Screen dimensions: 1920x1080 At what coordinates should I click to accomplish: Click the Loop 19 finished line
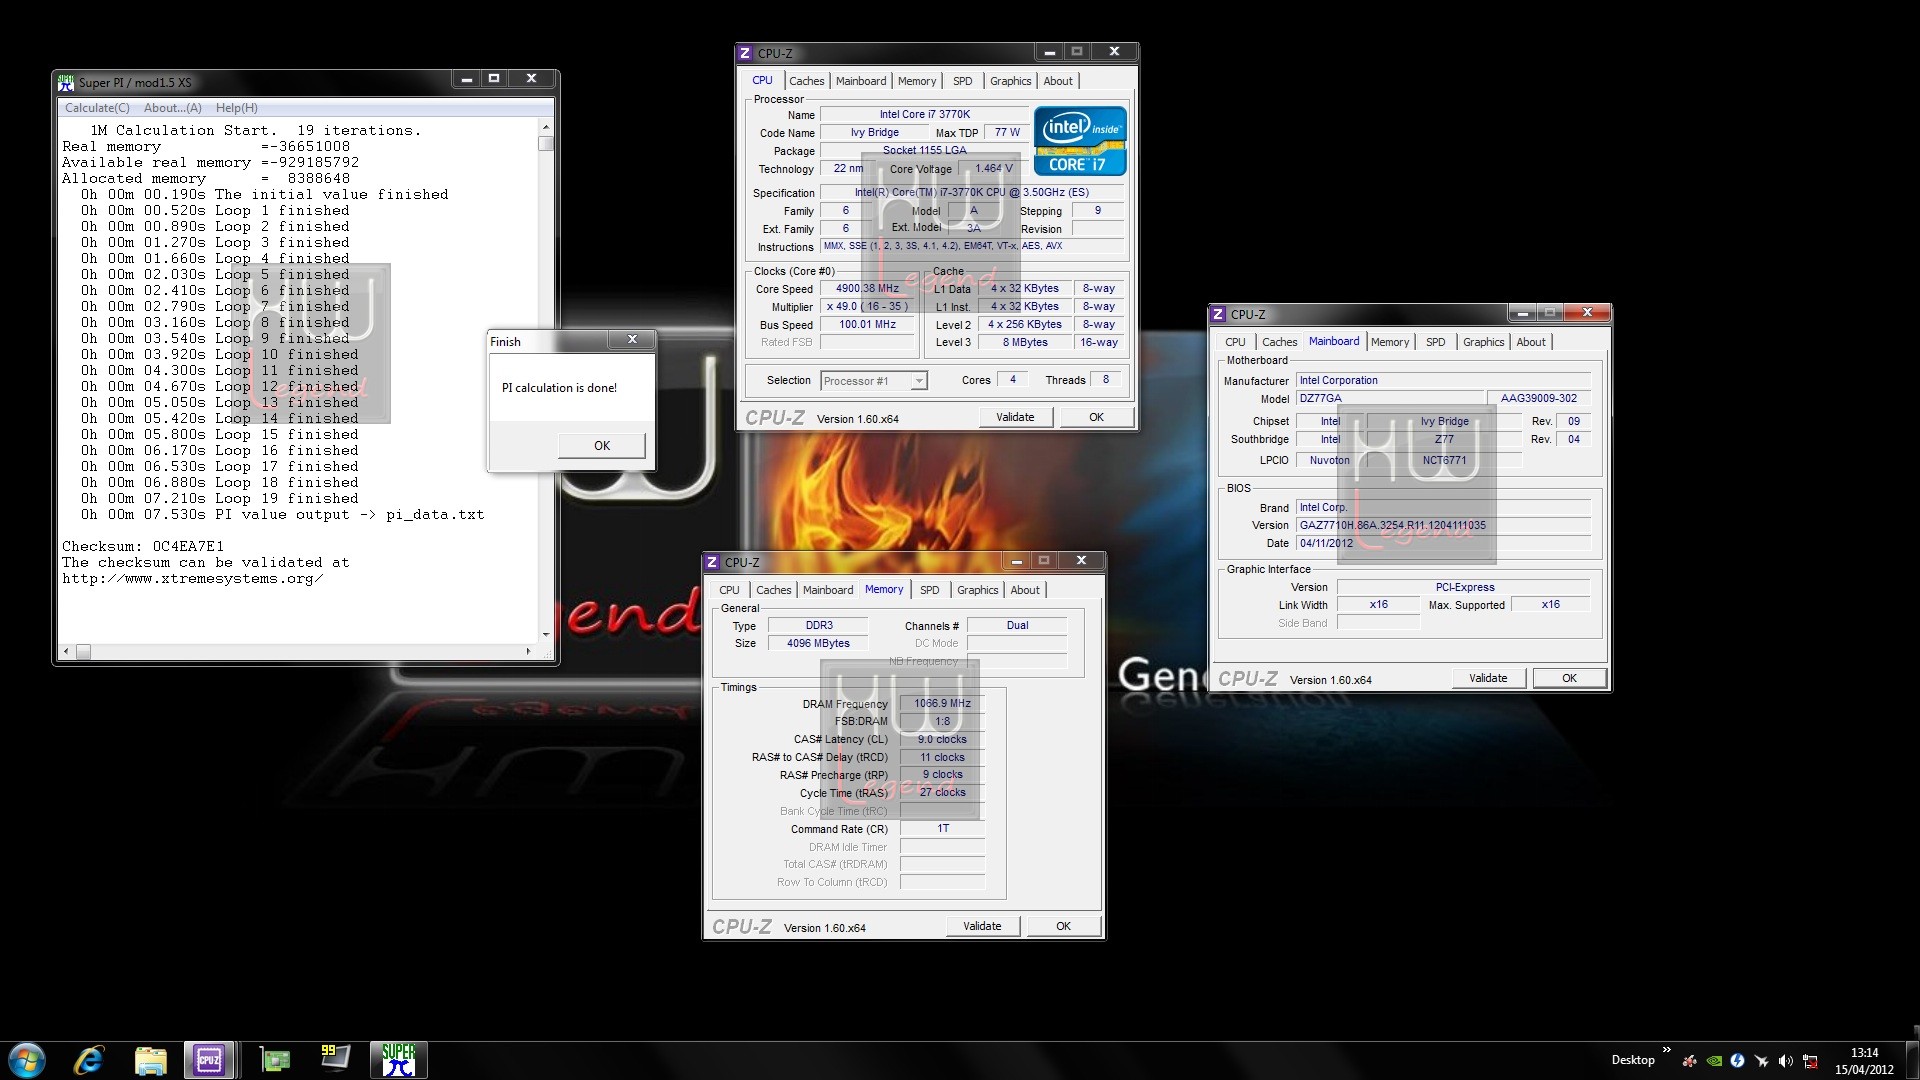coord(219,499)
